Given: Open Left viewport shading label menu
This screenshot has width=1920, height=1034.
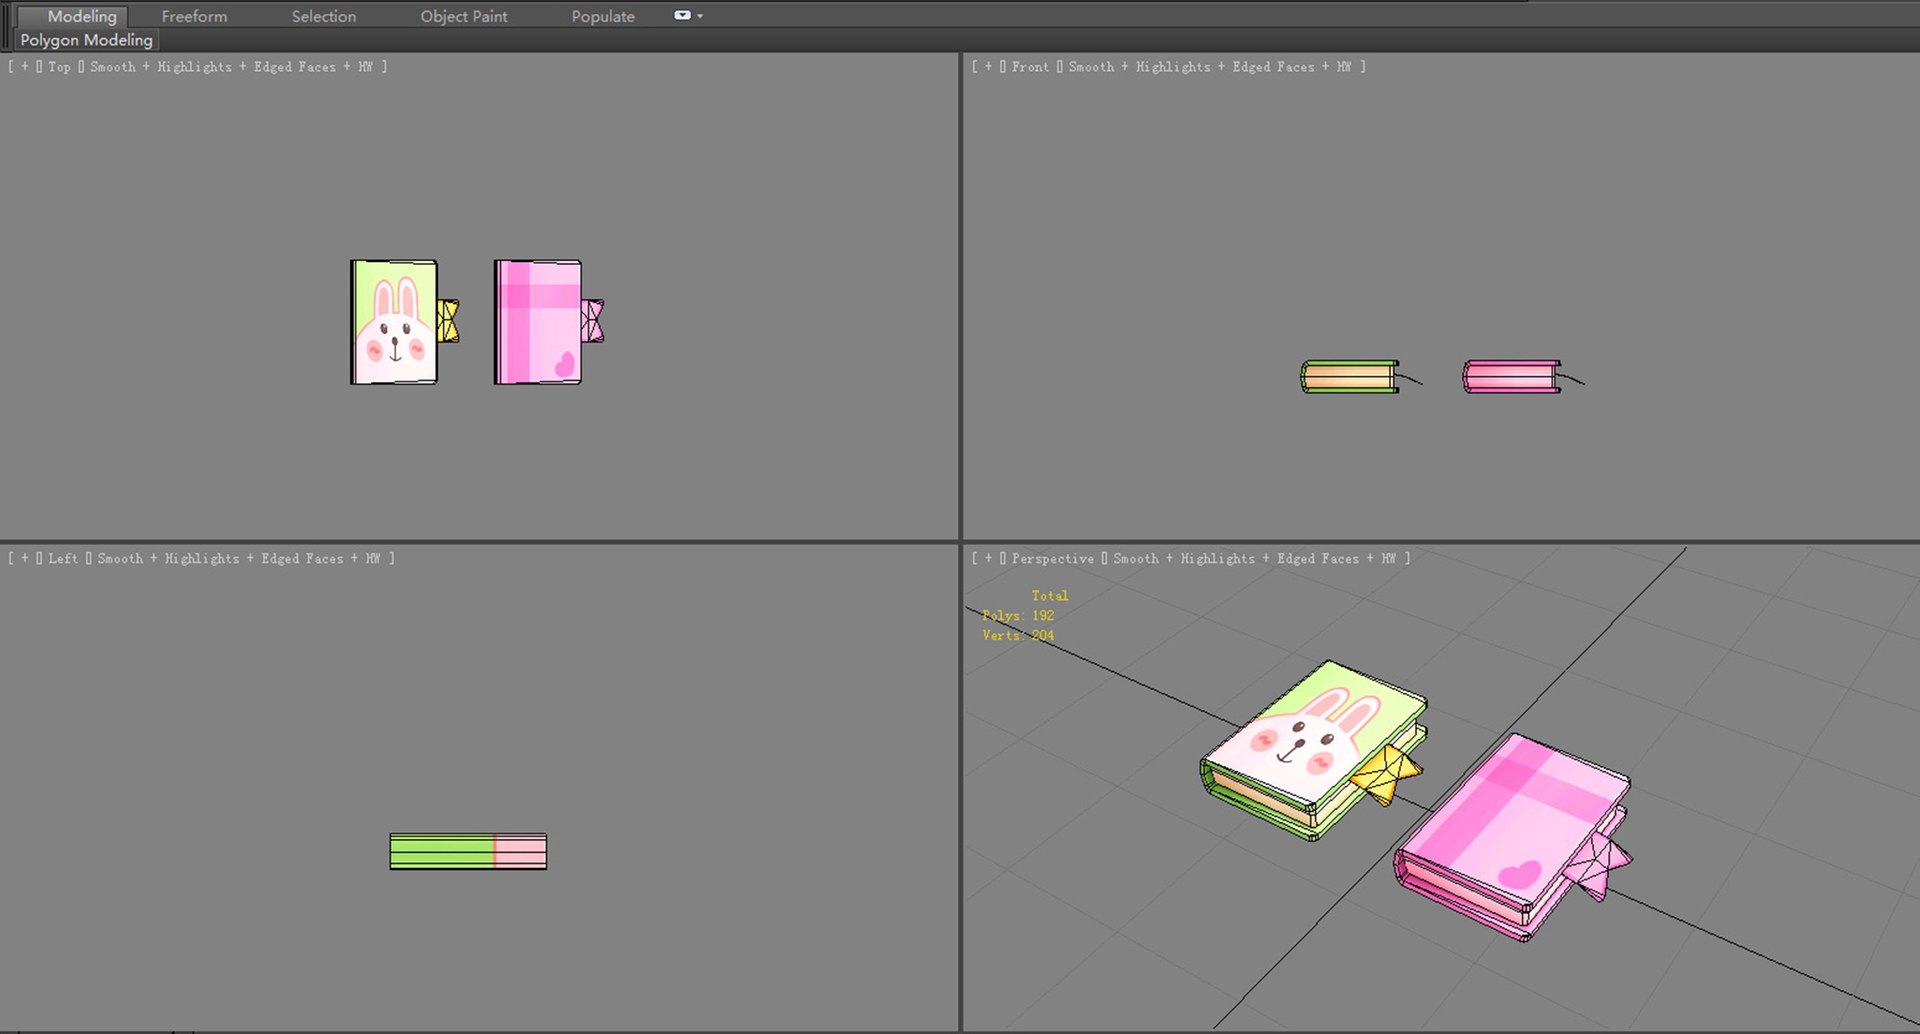Looking at the screenshot, I should tap(239, 559).
